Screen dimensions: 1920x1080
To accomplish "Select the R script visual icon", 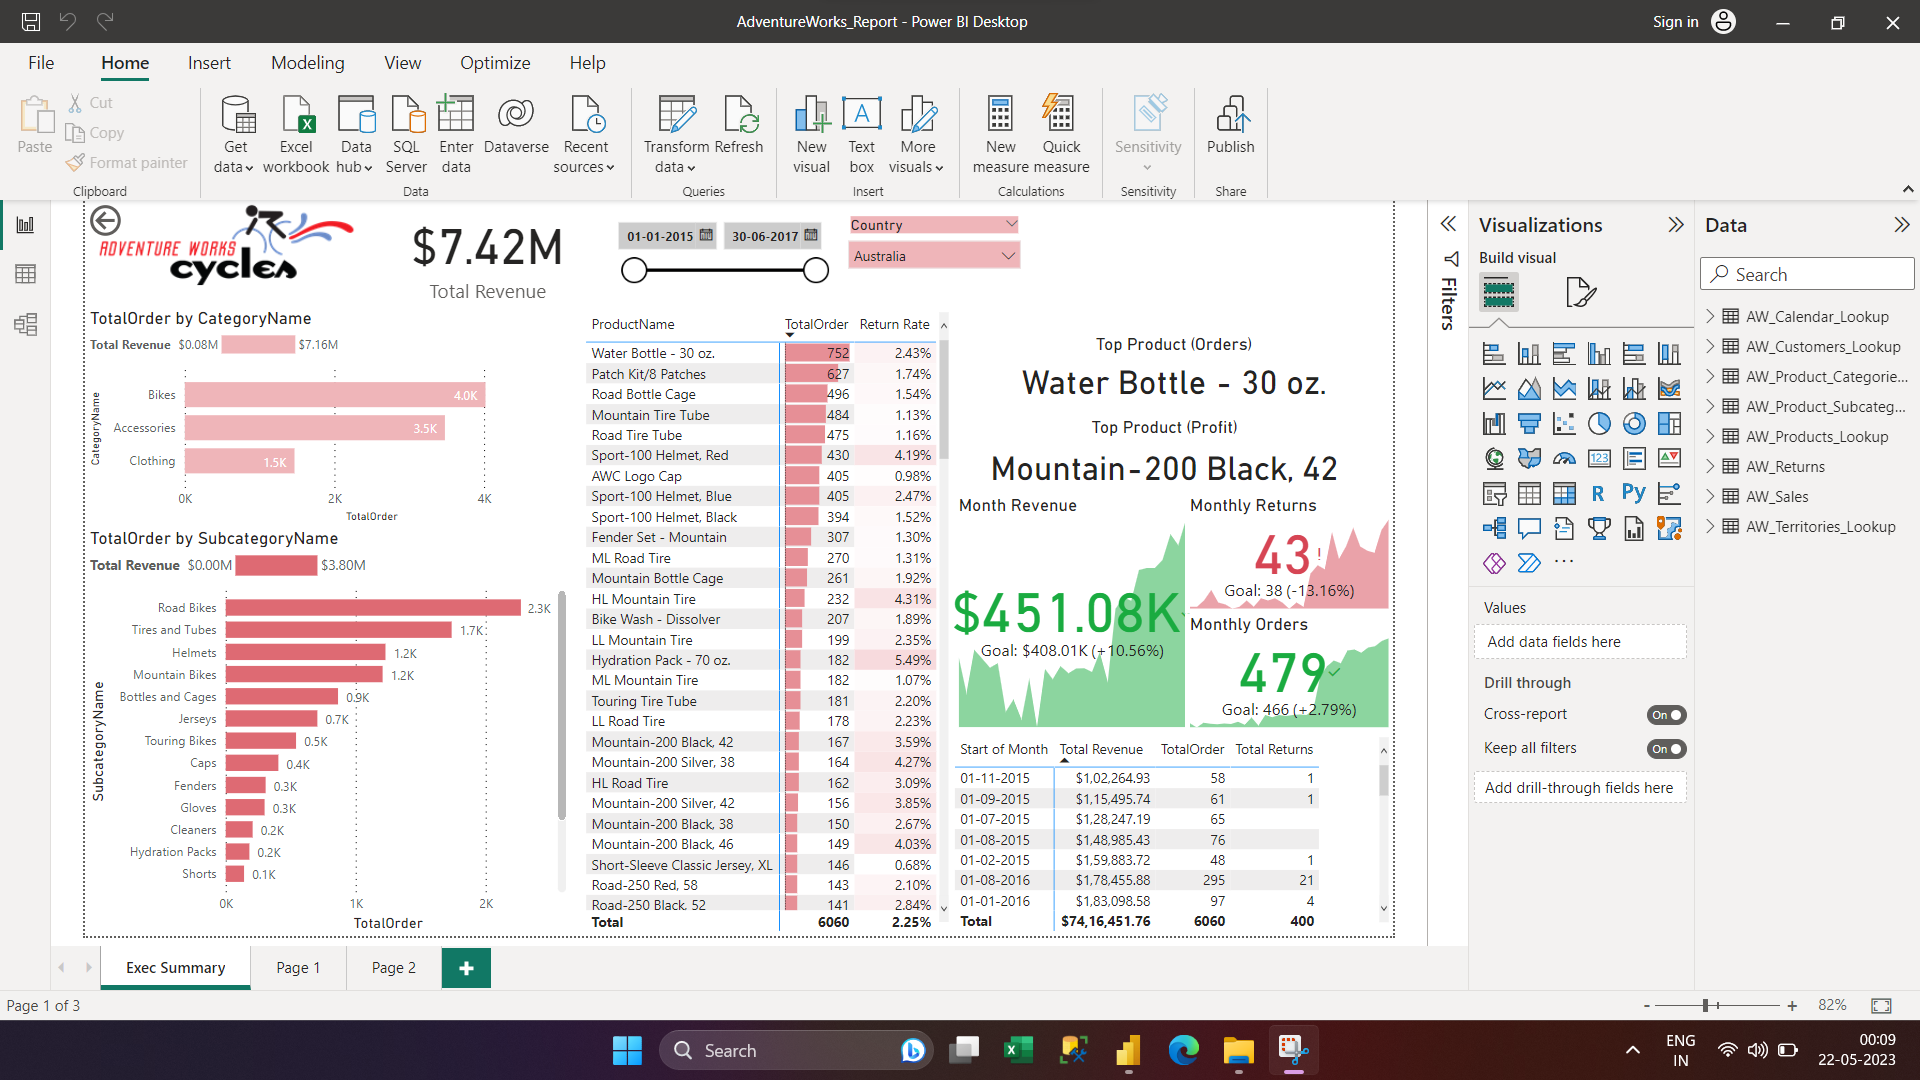I will click(x=1598, y=493).
